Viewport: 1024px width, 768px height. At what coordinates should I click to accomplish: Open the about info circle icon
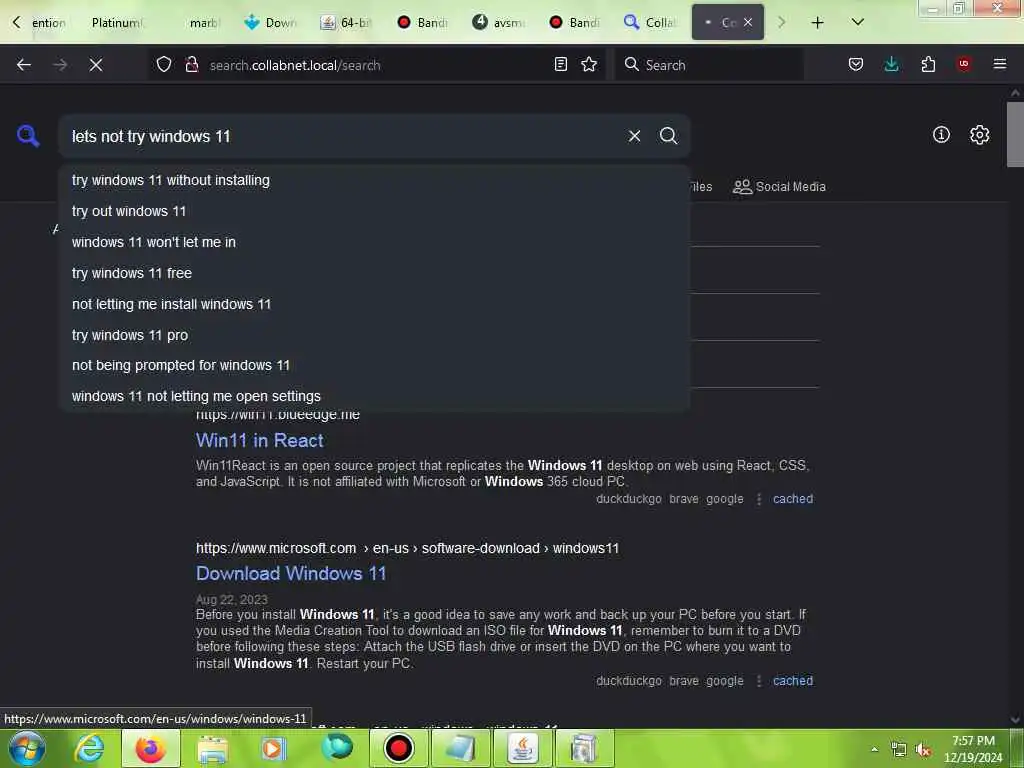[x=941, y=135]
